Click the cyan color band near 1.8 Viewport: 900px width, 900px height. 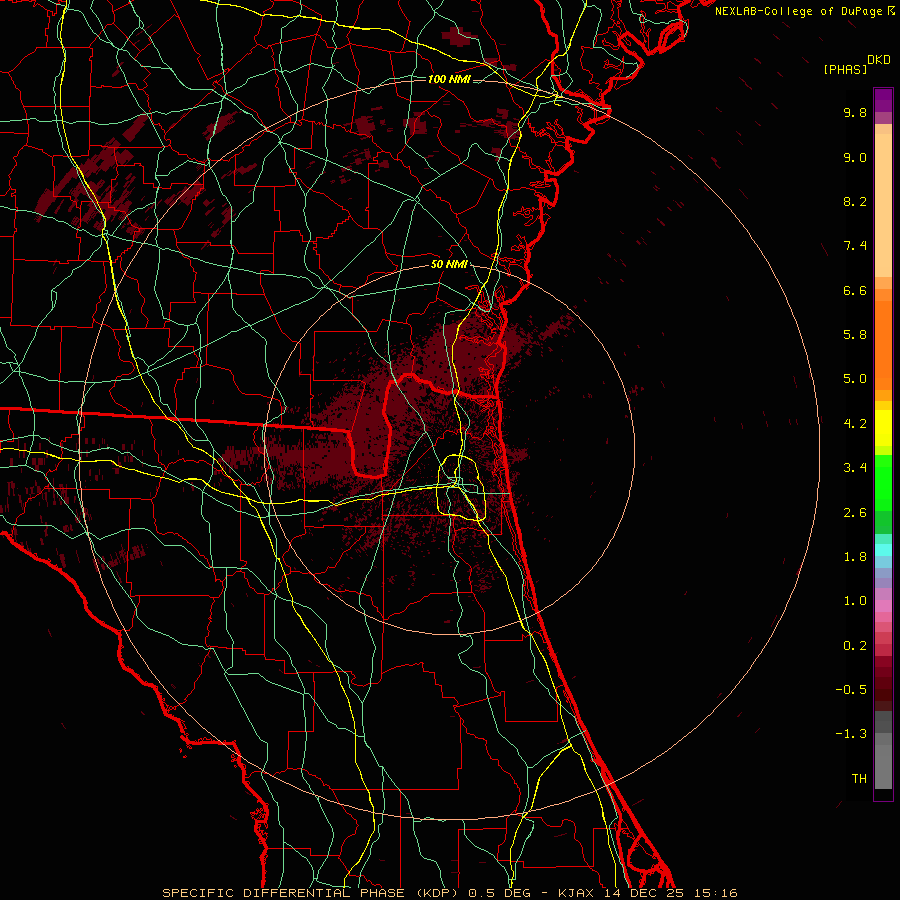click(x=883, y=549)
